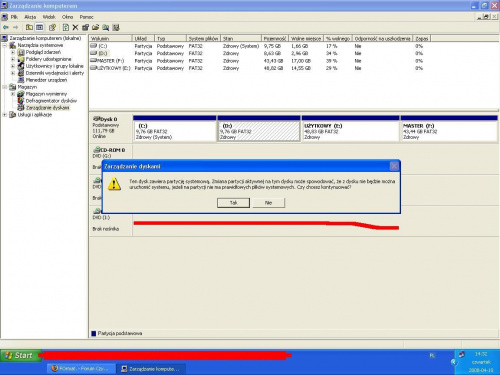Select the (D:) volume row in list
This screenshot has width=500, height=375.
260,53
